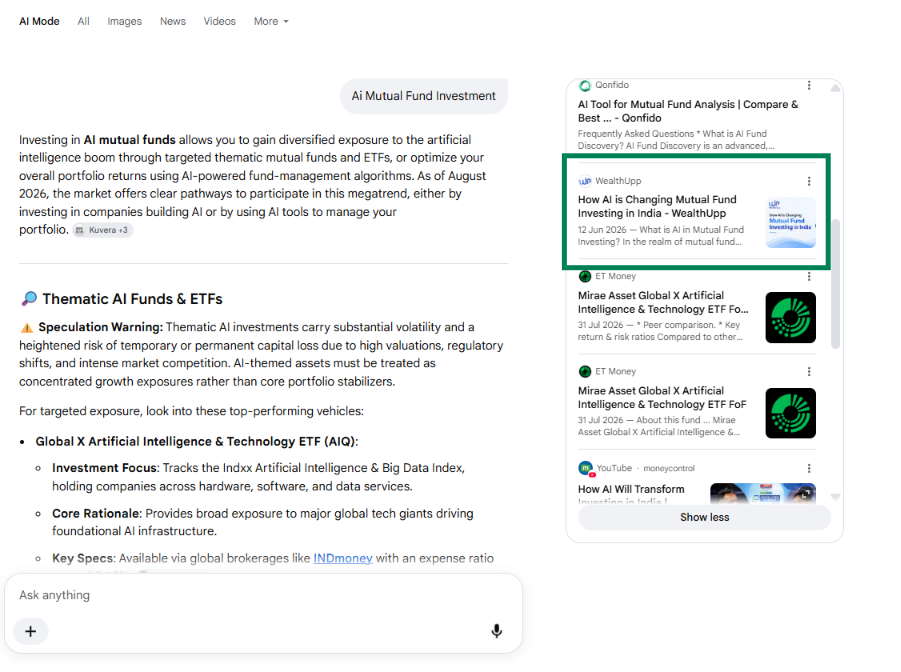Viewport: 901px width, 672px height.
Task: Open three-dot menu for second ET Money result
Action: (809, 371)
